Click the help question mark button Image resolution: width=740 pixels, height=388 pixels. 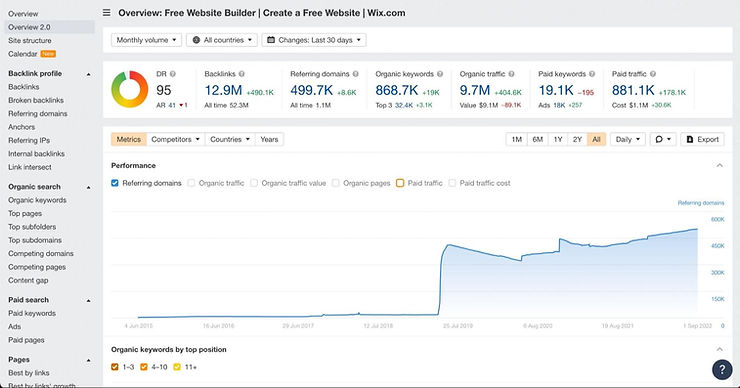pyautogui.click(x=722, y=370)
